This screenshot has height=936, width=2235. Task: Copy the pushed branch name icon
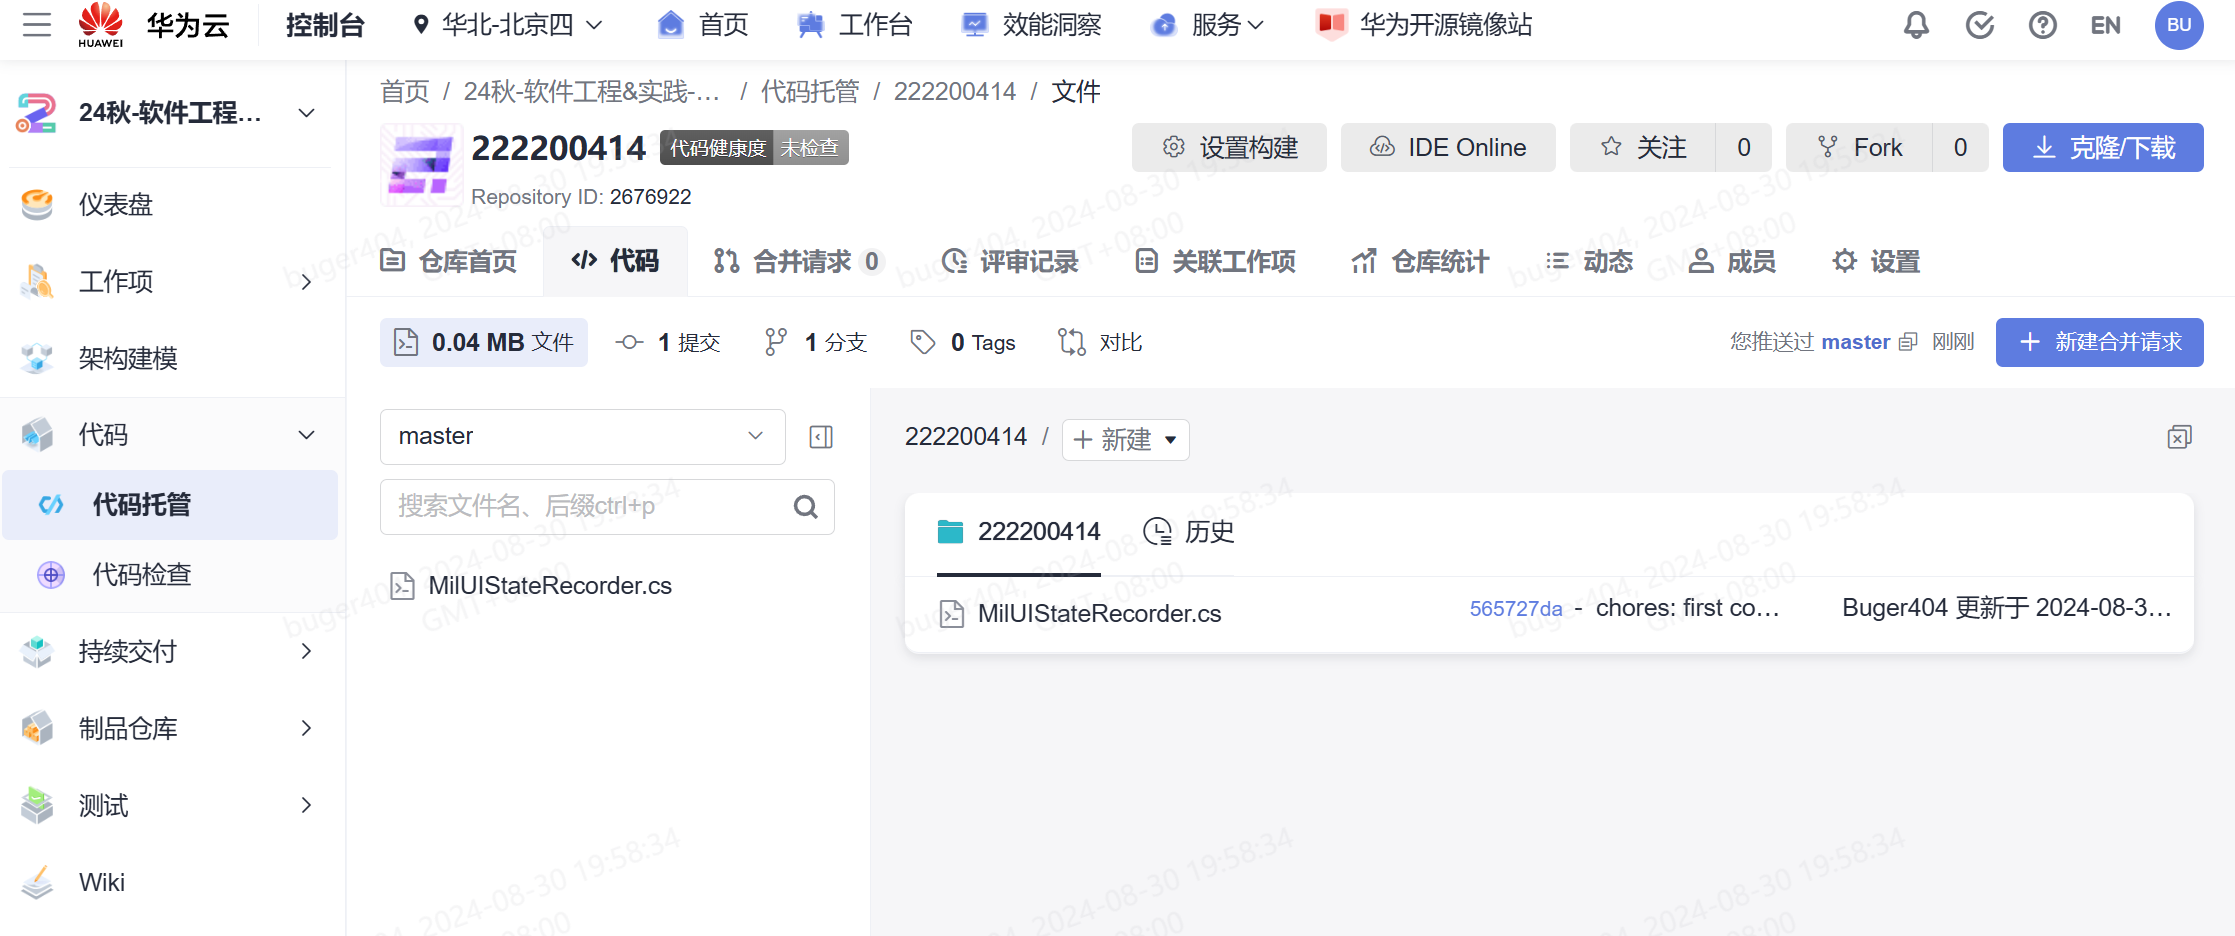click(x=1908, y=342)
